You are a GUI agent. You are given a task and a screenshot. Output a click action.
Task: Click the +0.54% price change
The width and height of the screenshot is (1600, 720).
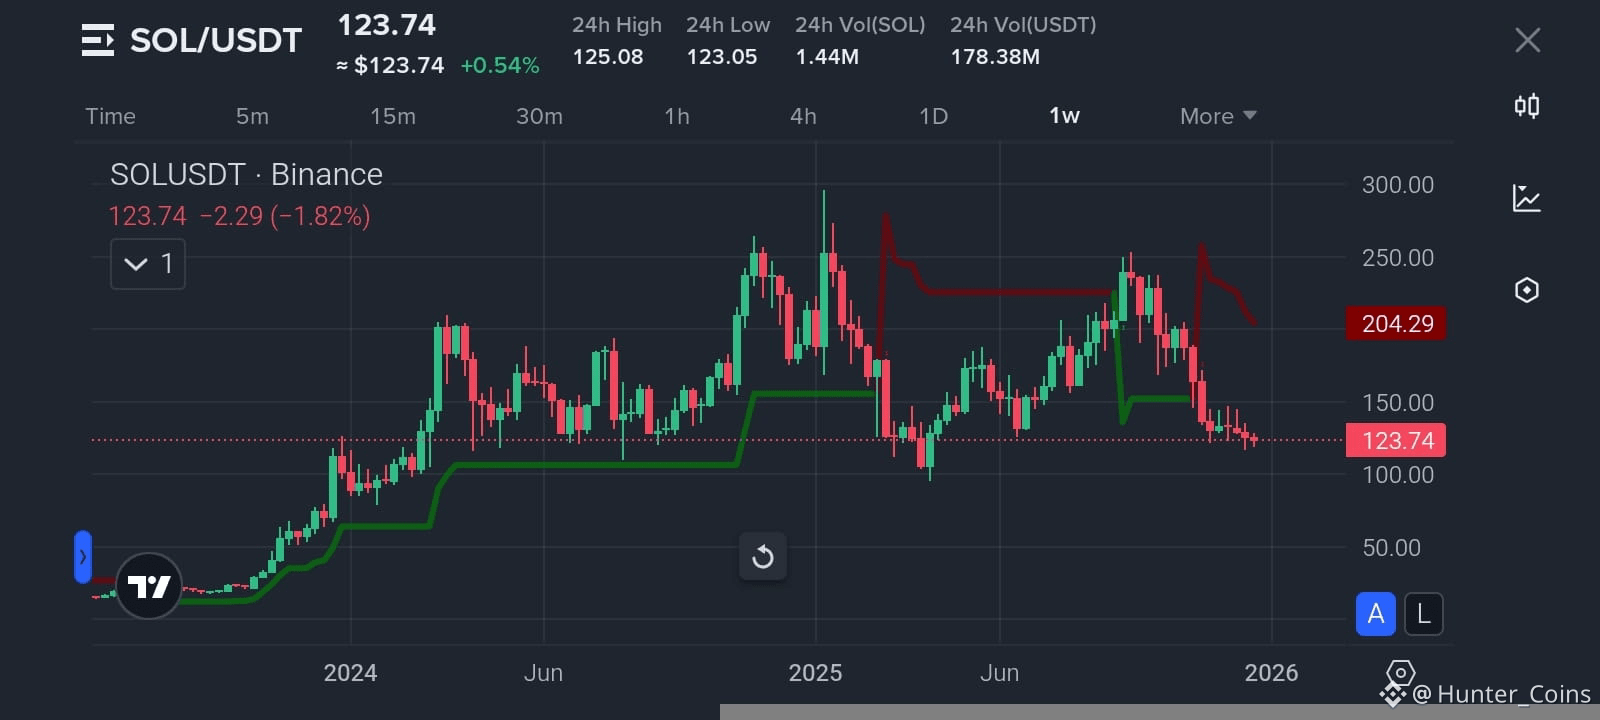[x=500, y=66]
